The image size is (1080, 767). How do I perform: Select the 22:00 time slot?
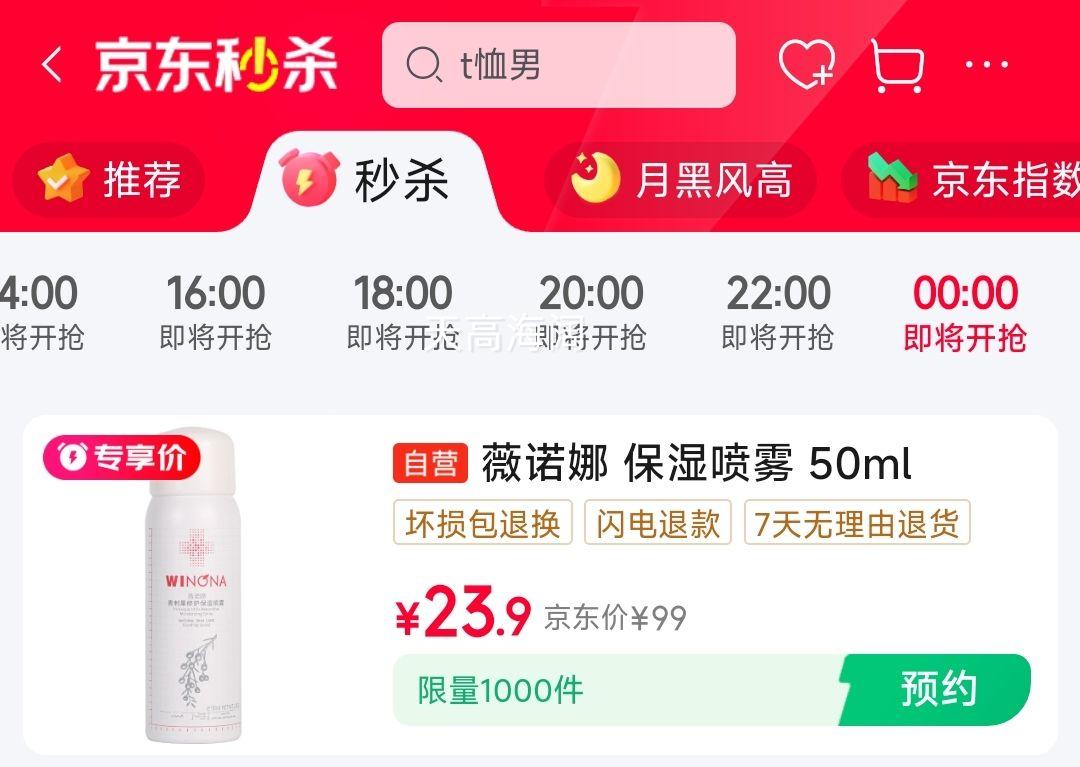778,312
